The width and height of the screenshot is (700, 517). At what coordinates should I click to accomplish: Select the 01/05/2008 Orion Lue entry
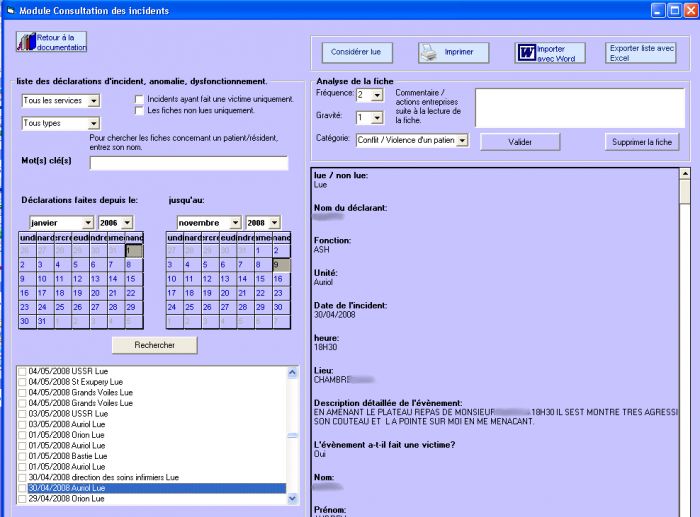coord(66,435)
